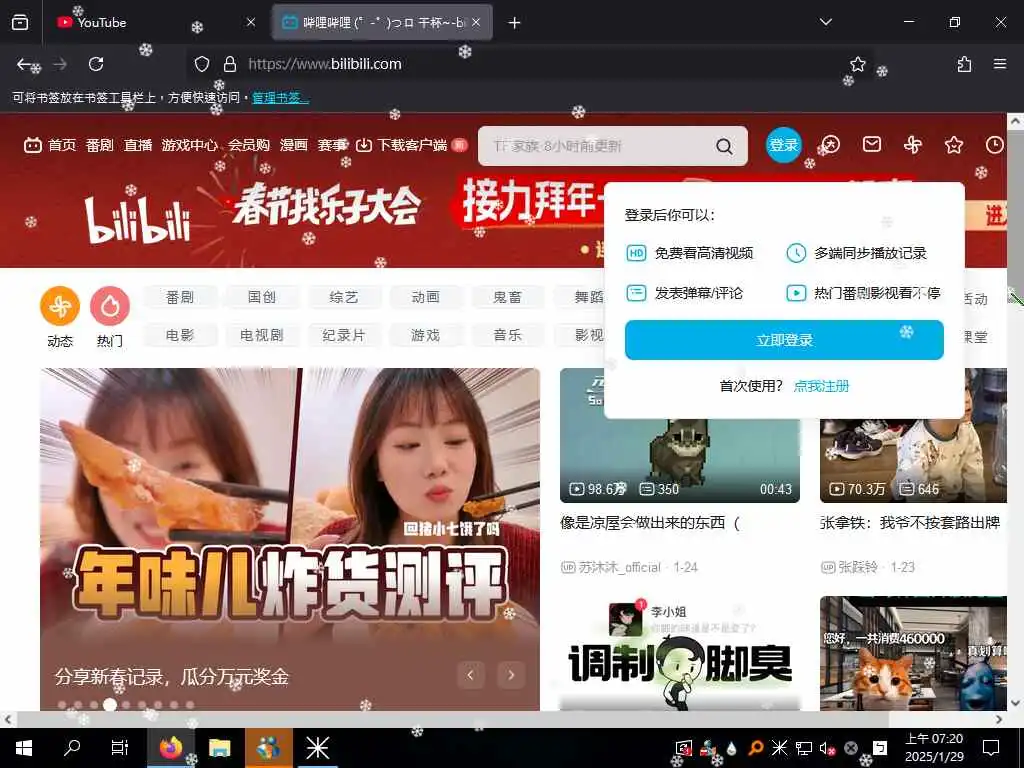Open the 管理书签 link
Screen dimensions: 1024x768
point(280,98)
